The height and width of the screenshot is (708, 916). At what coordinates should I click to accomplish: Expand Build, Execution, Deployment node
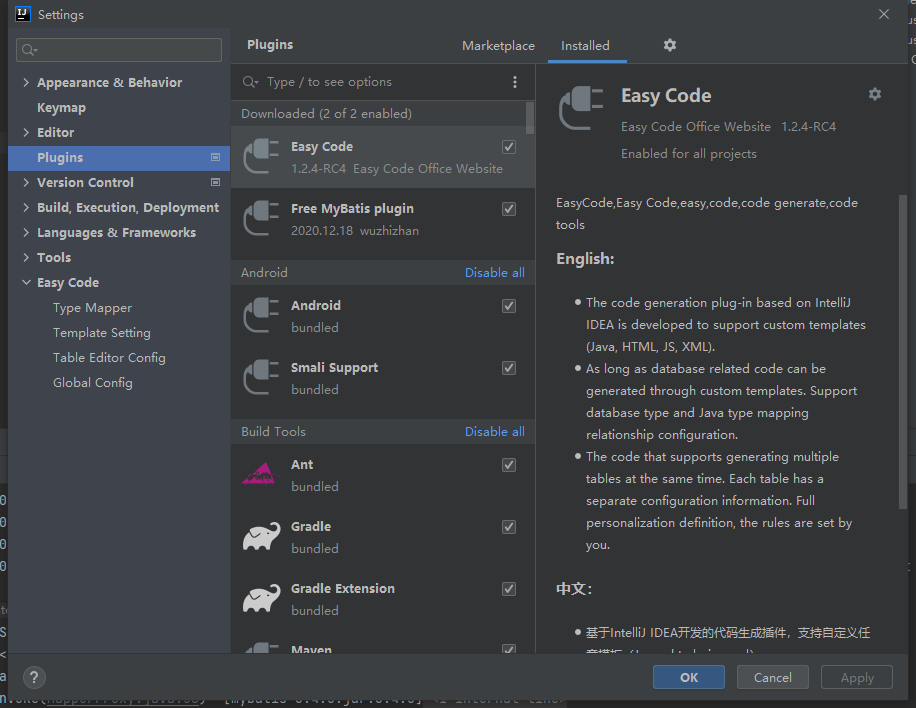(x=26, y=207)
